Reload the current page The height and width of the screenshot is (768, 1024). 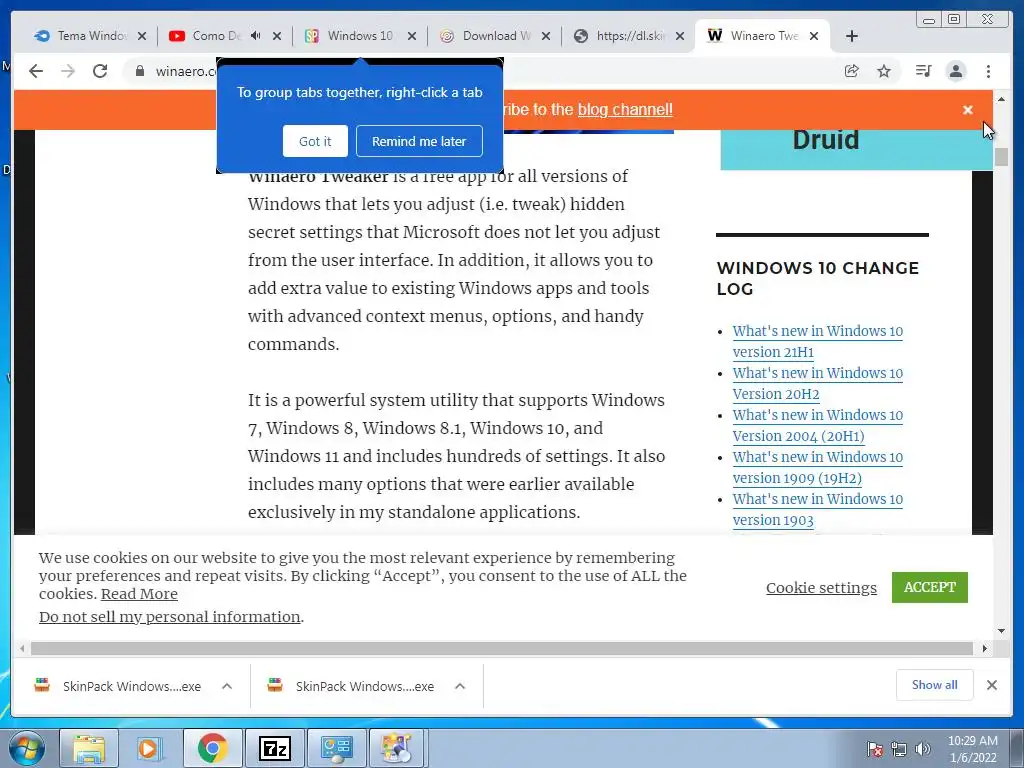[100, 71]
